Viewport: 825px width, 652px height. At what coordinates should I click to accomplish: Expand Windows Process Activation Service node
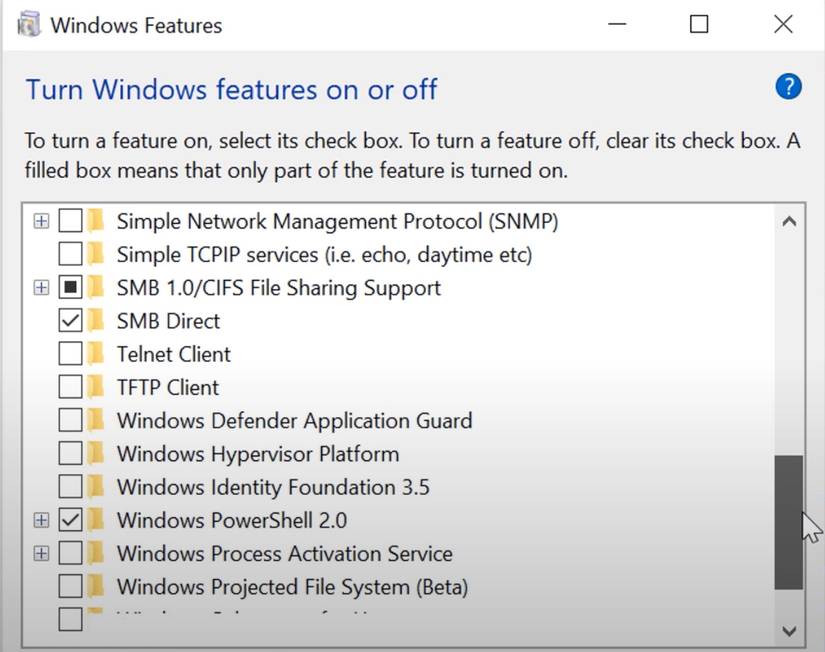tap(41, 553)
